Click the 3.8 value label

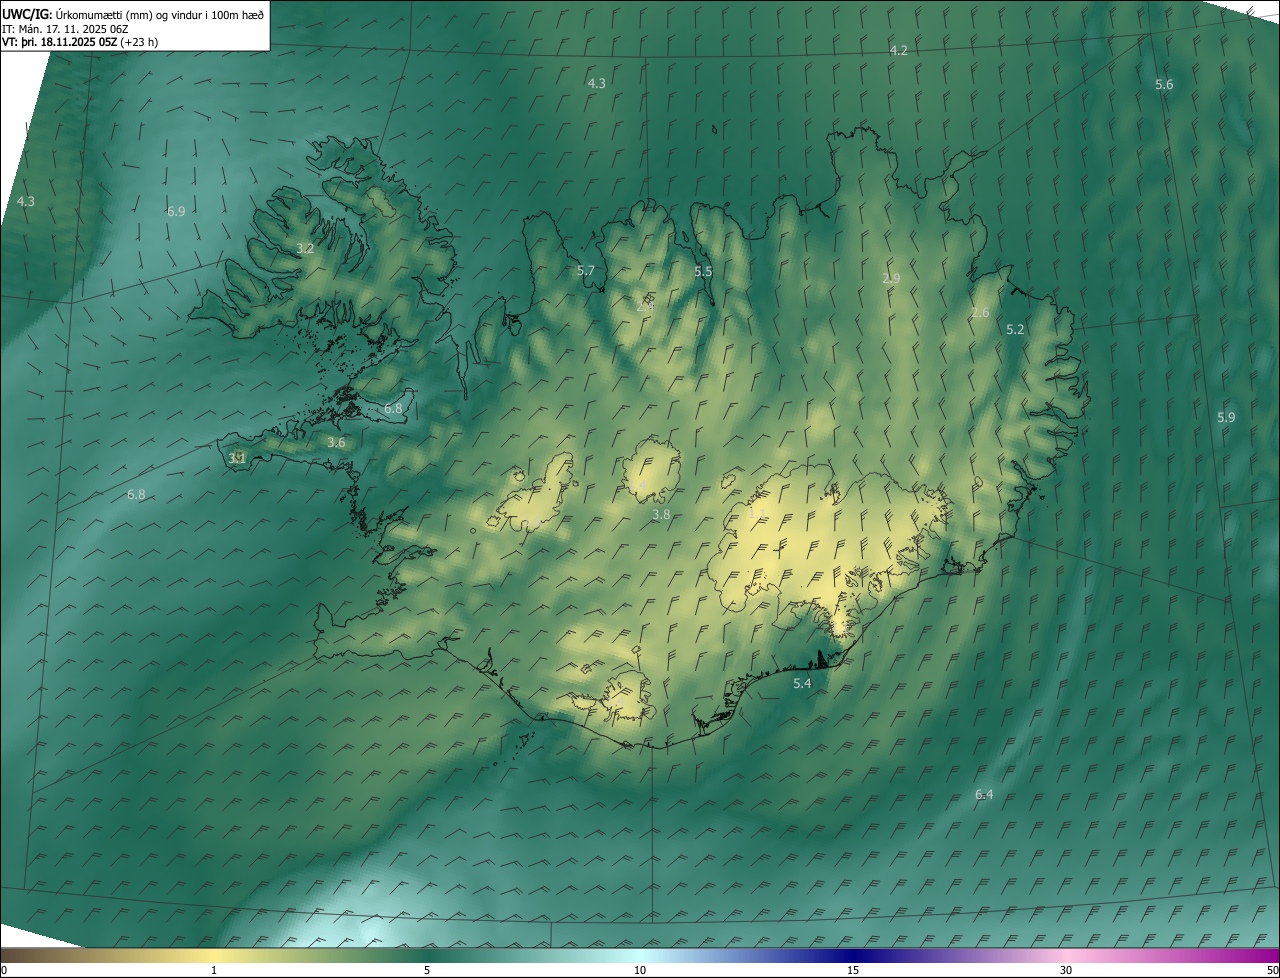(x=661, y=514)
